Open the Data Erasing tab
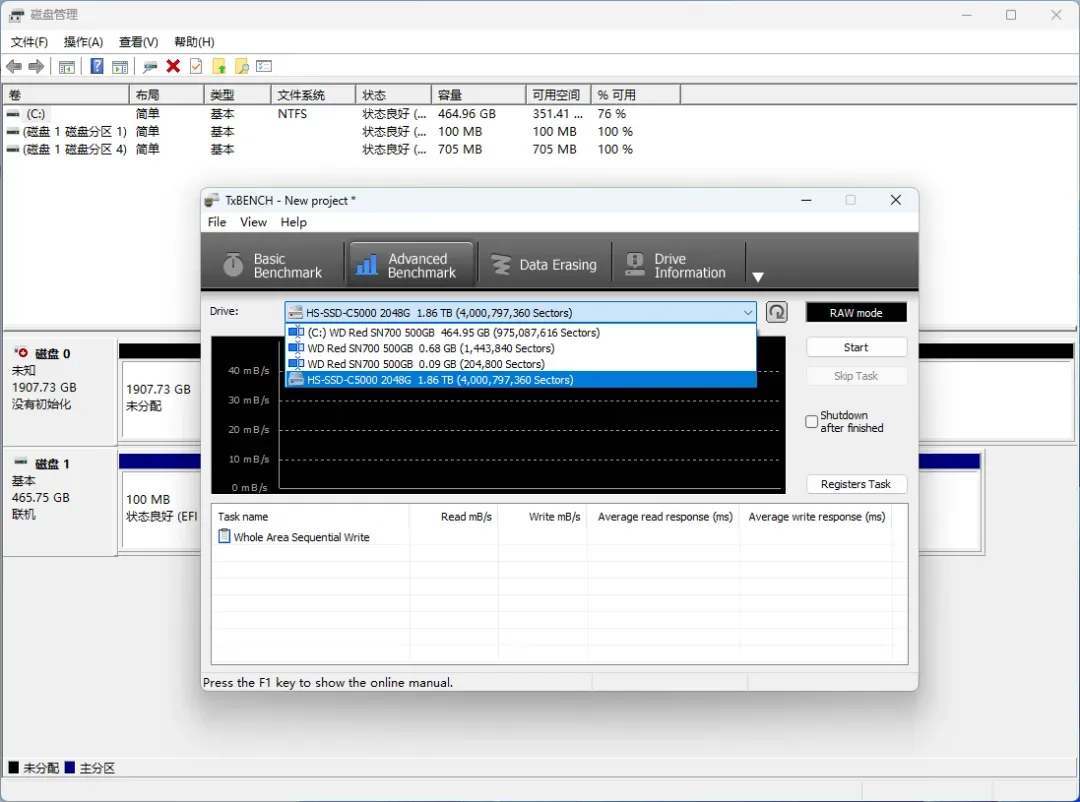This screenshot has width=1080, height=802. (544, 265)
